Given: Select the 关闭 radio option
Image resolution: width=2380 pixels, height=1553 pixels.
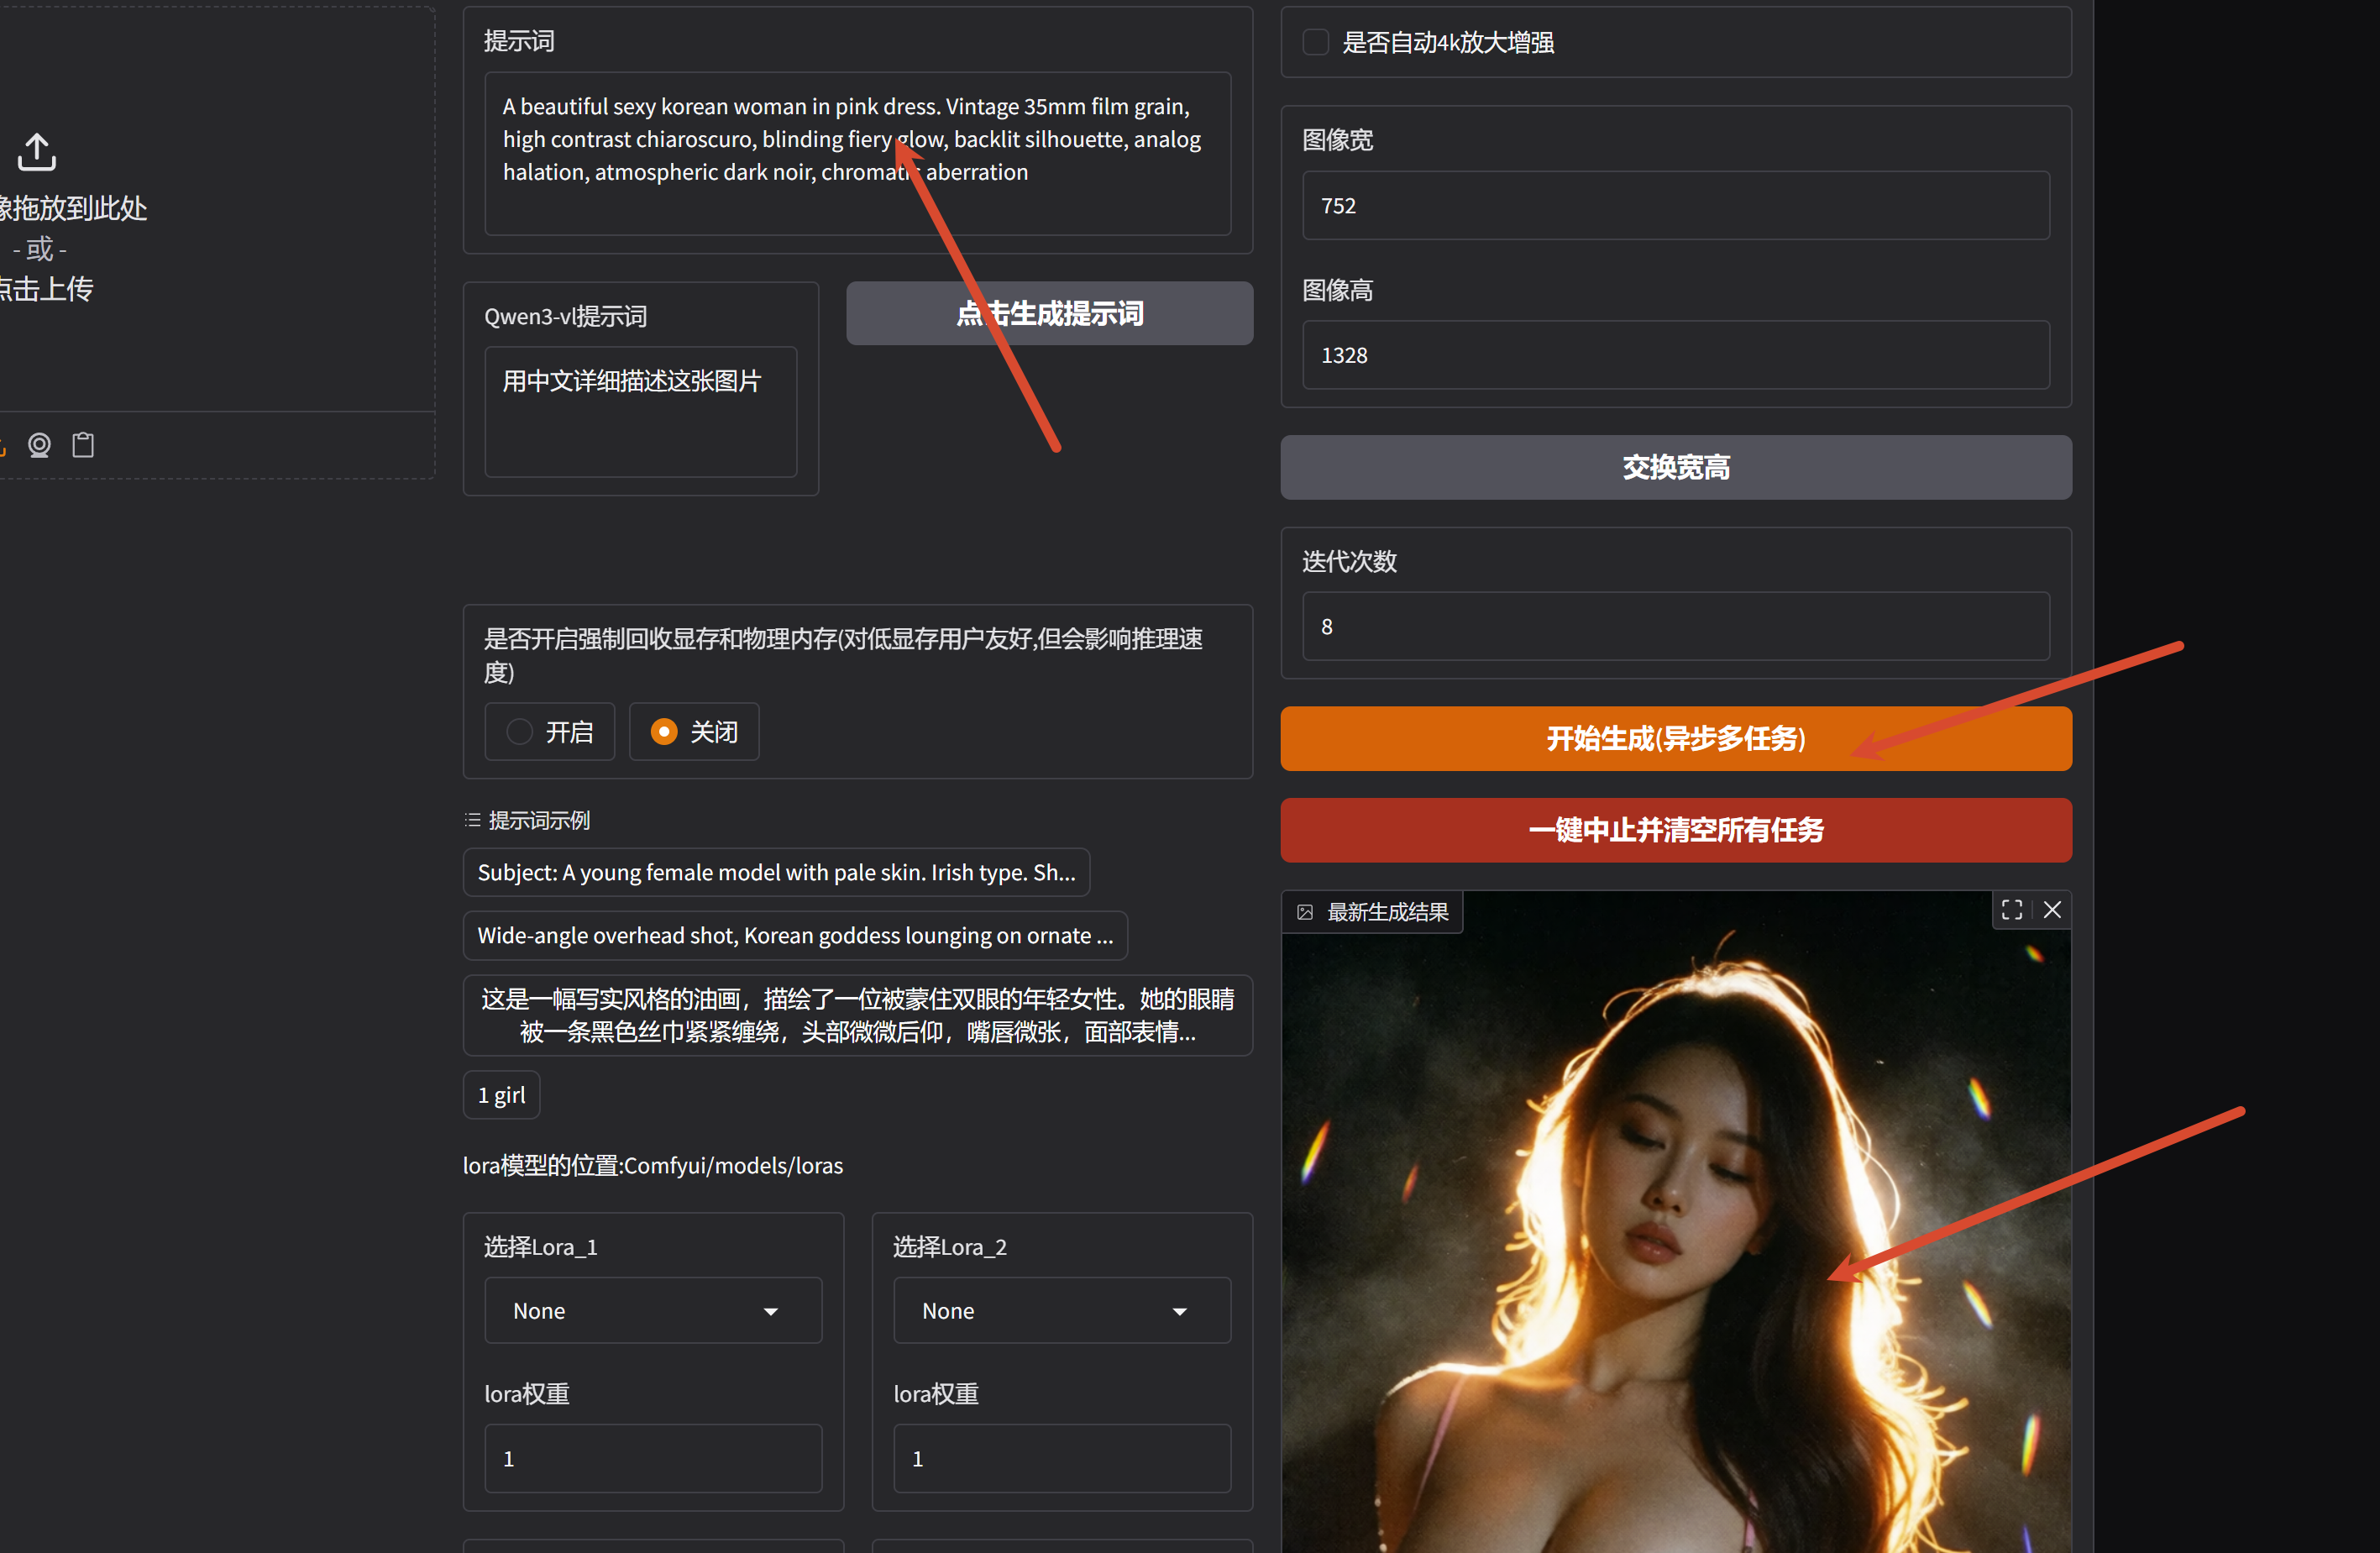Looking at the screenshot, I should click(x=694, y=732).
